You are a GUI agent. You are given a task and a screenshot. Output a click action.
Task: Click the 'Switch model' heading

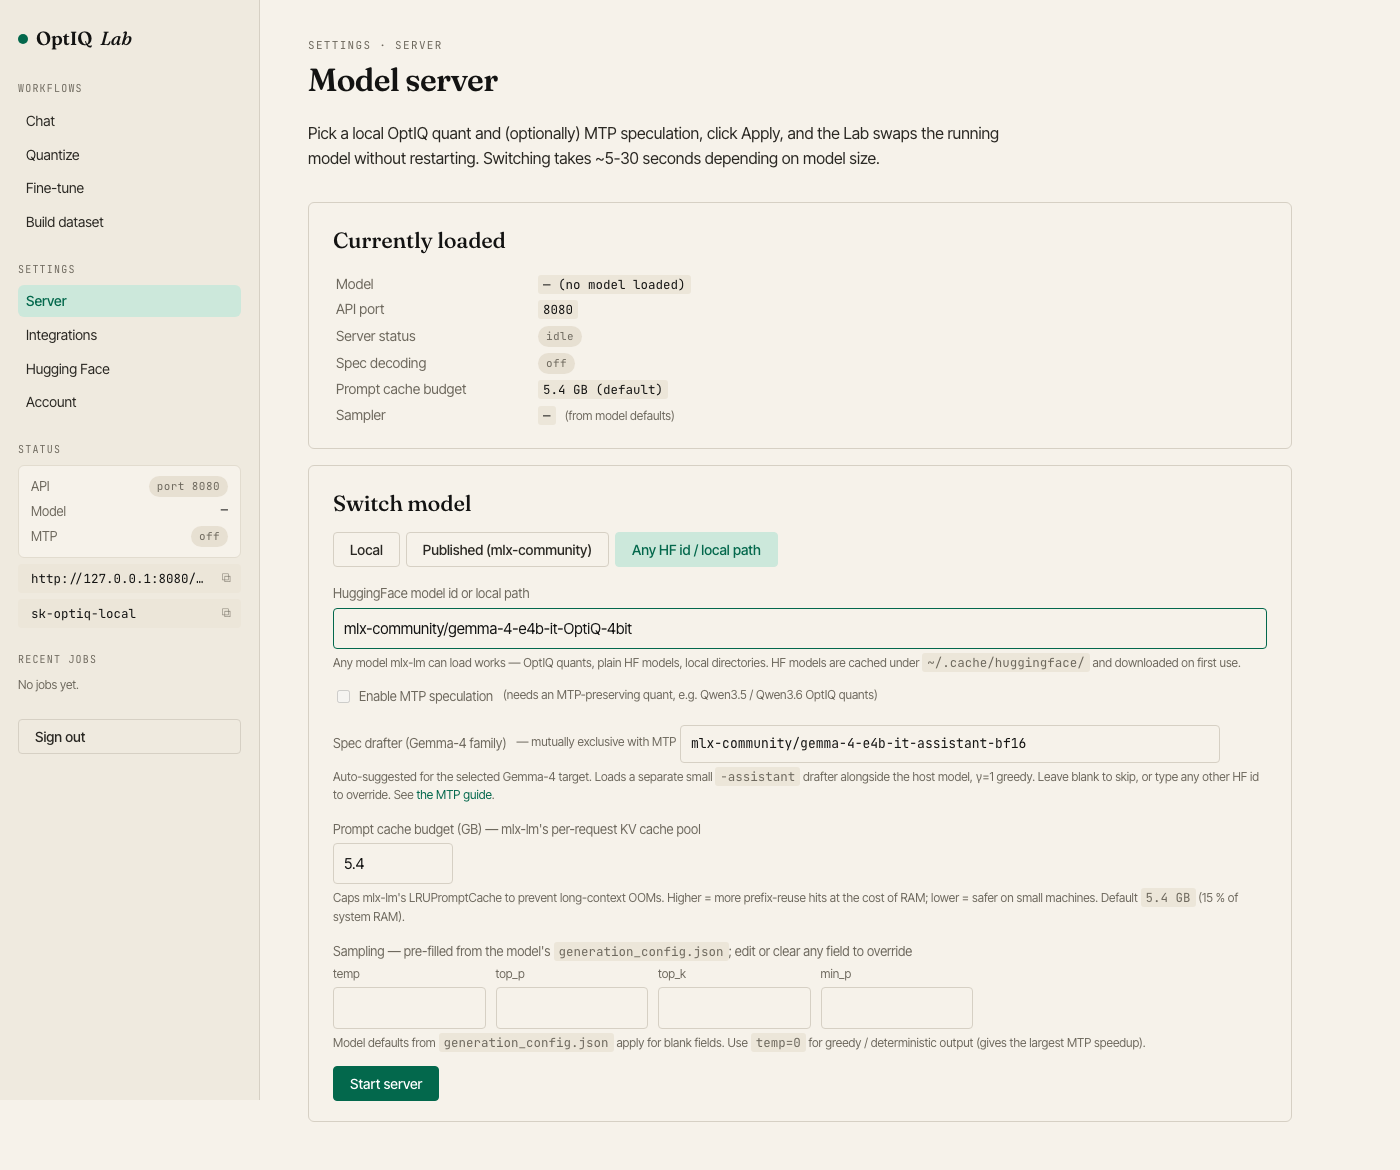click(402, 504)
